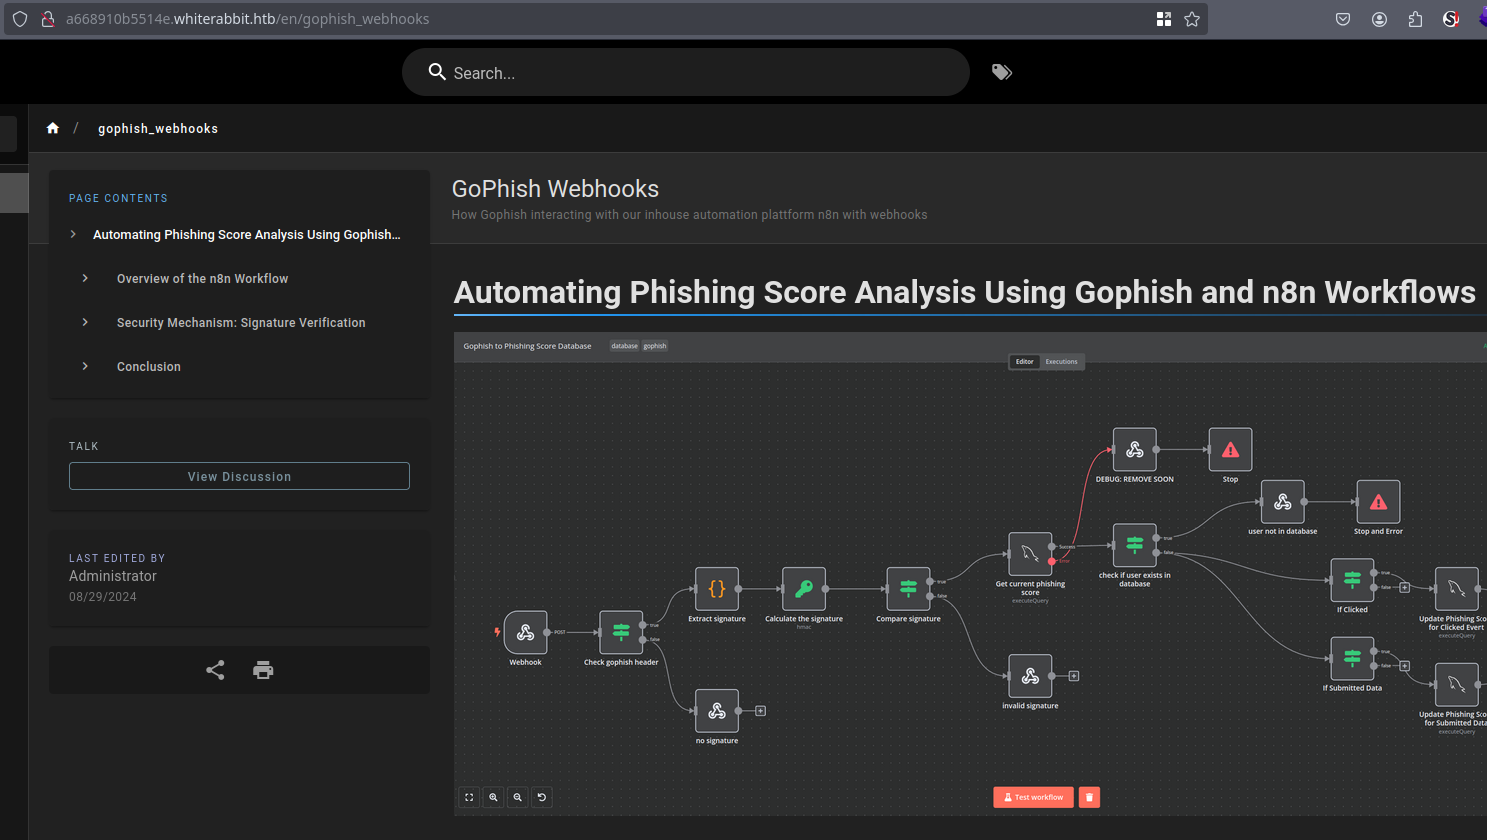Open Firefox account profile icon
Viewport: 1487px width, 840px height.
pos(1379,19)
